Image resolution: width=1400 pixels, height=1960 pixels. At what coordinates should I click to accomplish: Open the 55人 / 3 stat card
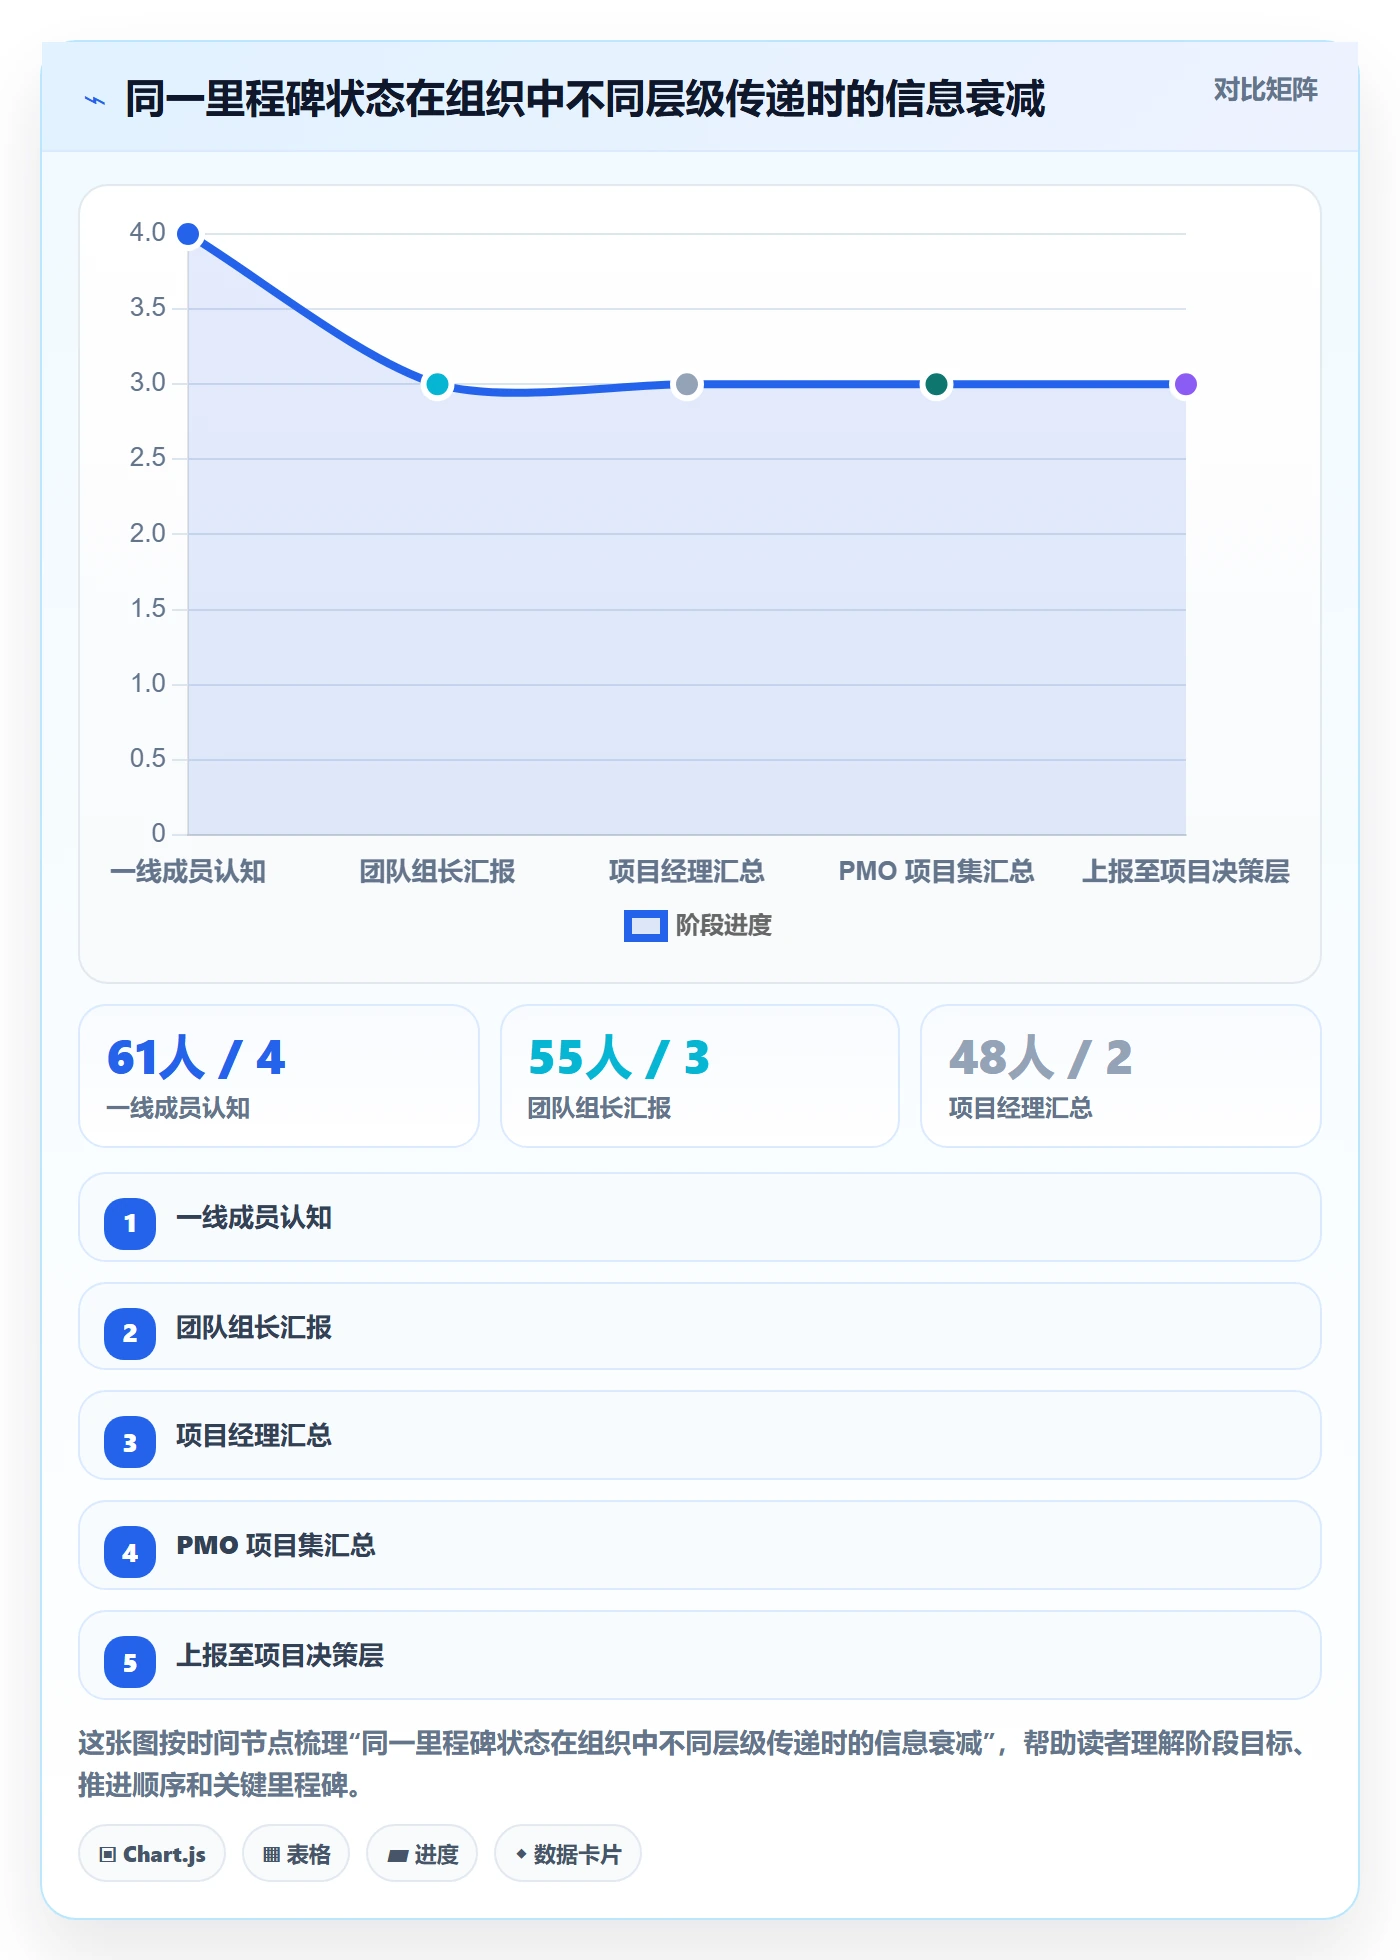point(700,1076)
